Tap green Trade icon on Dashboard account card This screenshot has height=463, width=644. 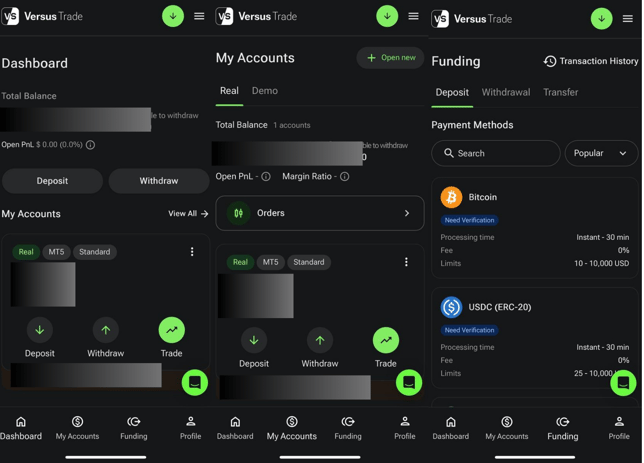pyautogui.click(x=172, y=330)
